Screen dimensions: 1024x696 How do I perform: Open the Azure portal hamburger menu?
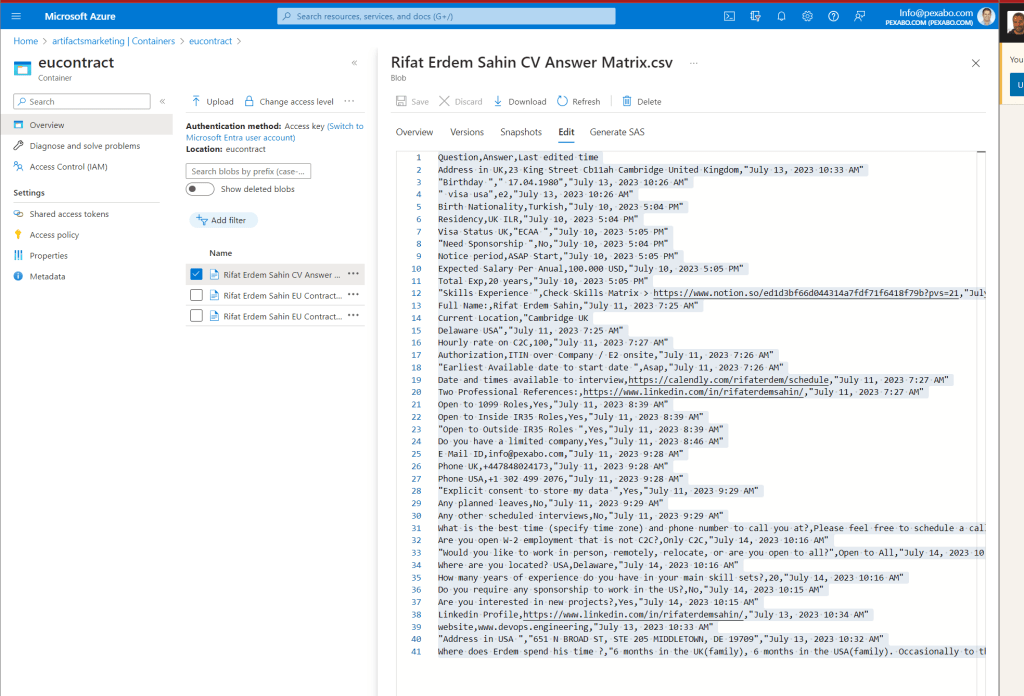pyautogui.click(x=16, y=16)
